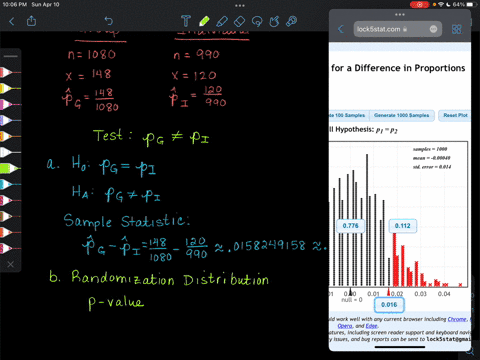Click the partially visible 100 Samples button
480x360 pixels.
[348, 115]
